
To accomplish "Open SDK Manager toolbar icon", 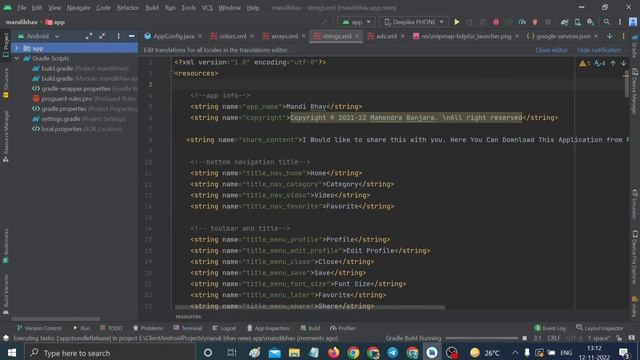I will click(591, 22).
